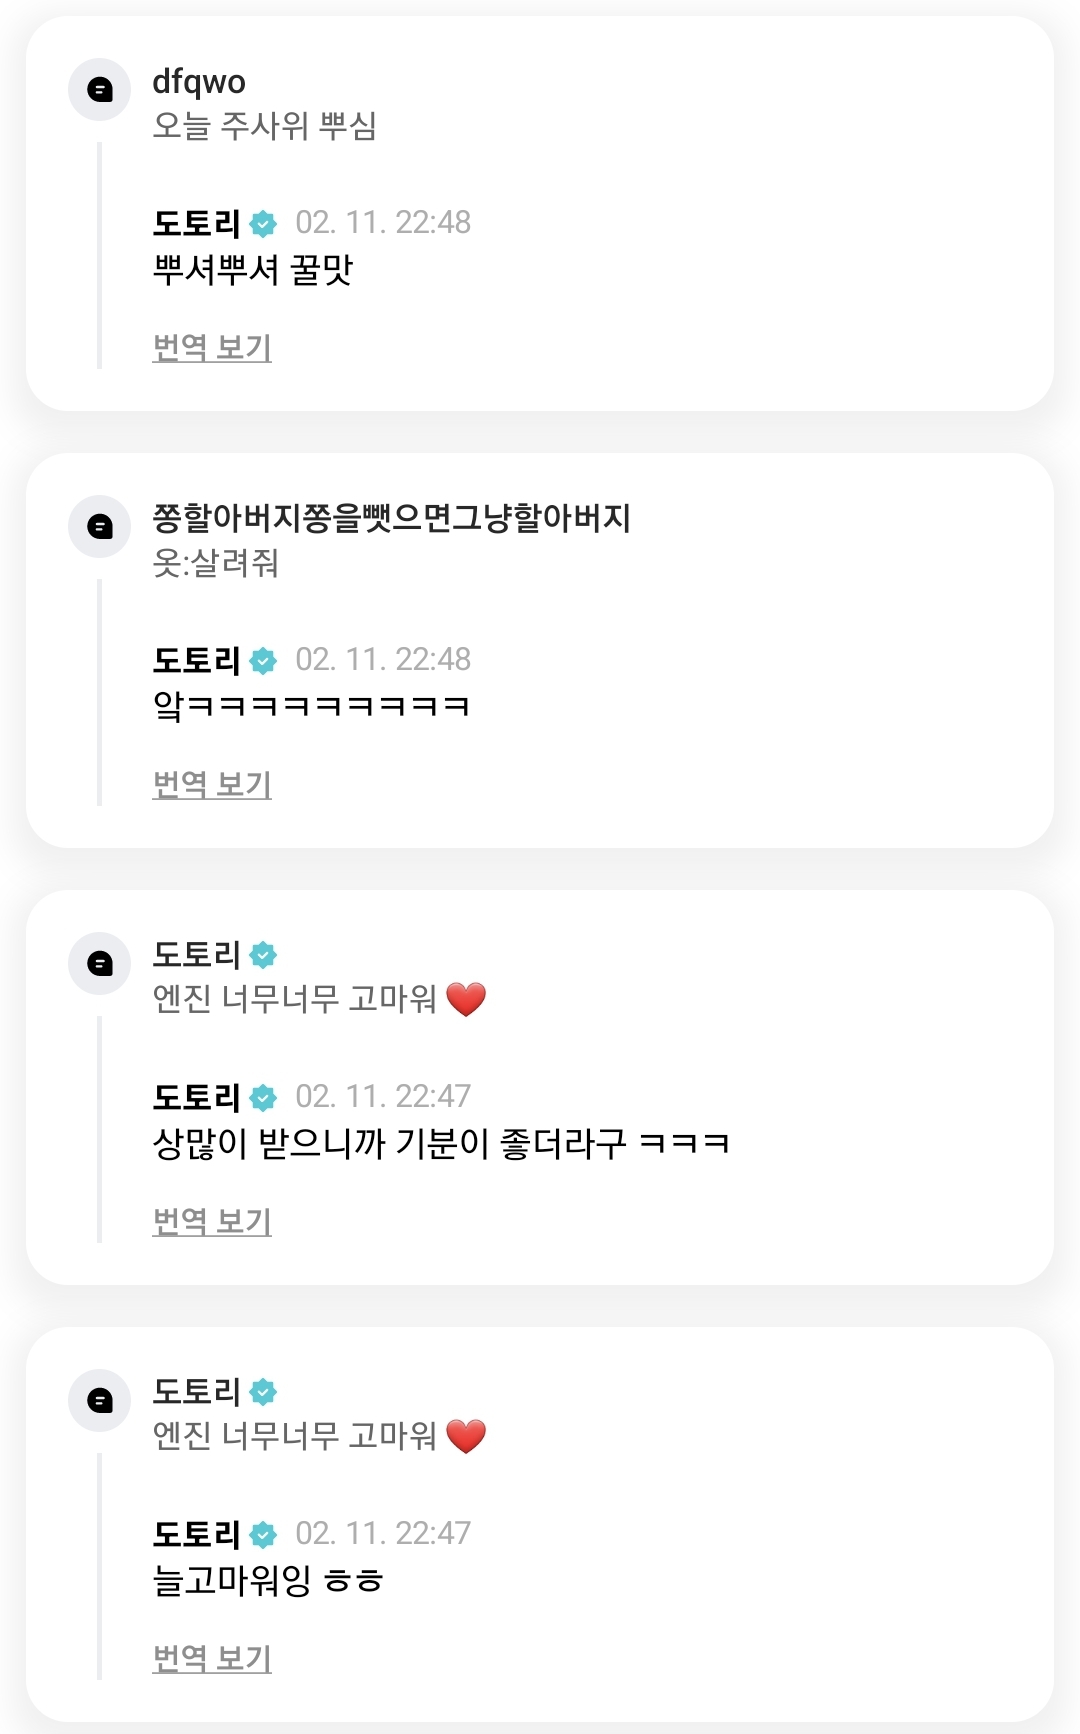Click 번역 보기 under 악ㅋㅋㅋ reply
Viewport: 1080px width, 1734px height.
(x=212, y=785)
